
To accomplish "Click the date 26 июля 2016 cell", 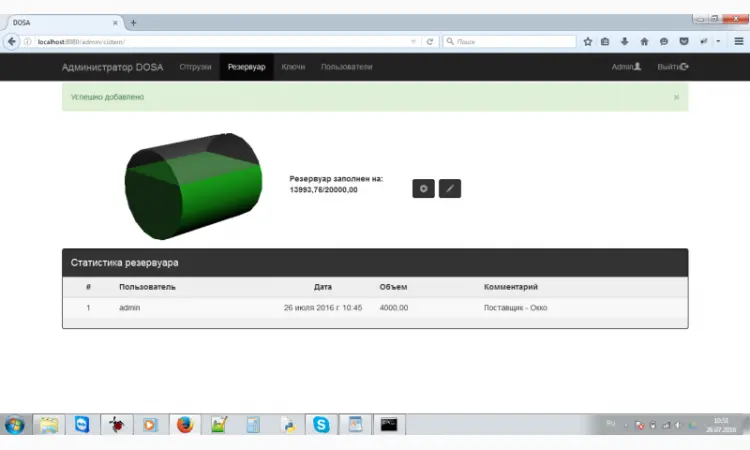I will tap(323, 307).
